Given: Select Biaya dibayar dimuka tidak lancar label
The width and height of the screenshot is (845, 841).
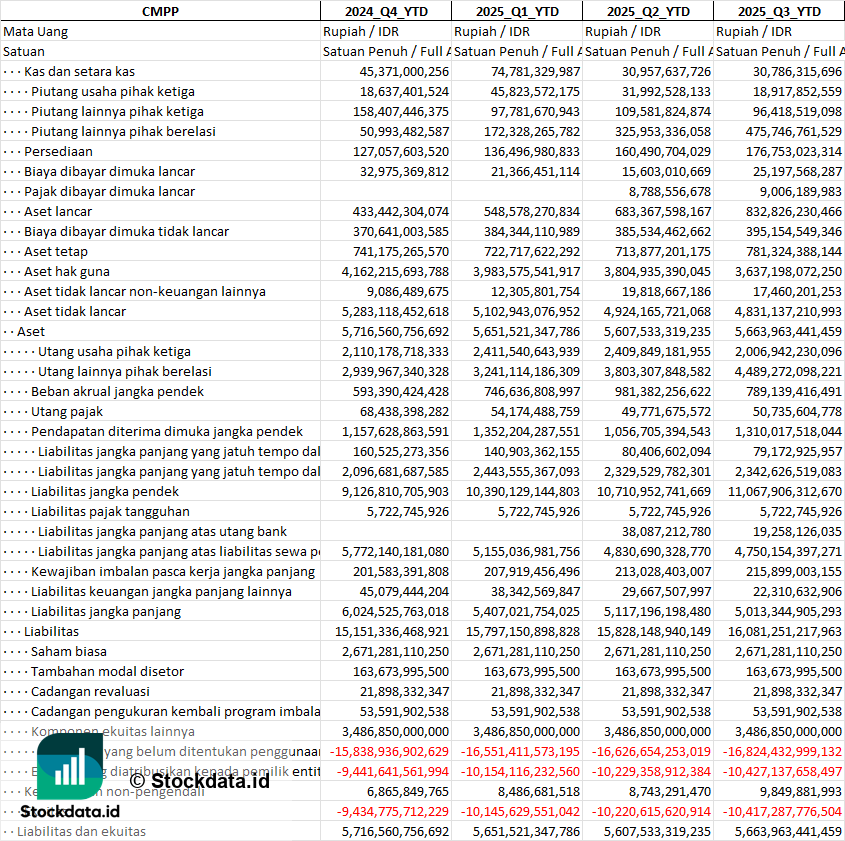Looking at the screenshot, I should coord(127,231).
